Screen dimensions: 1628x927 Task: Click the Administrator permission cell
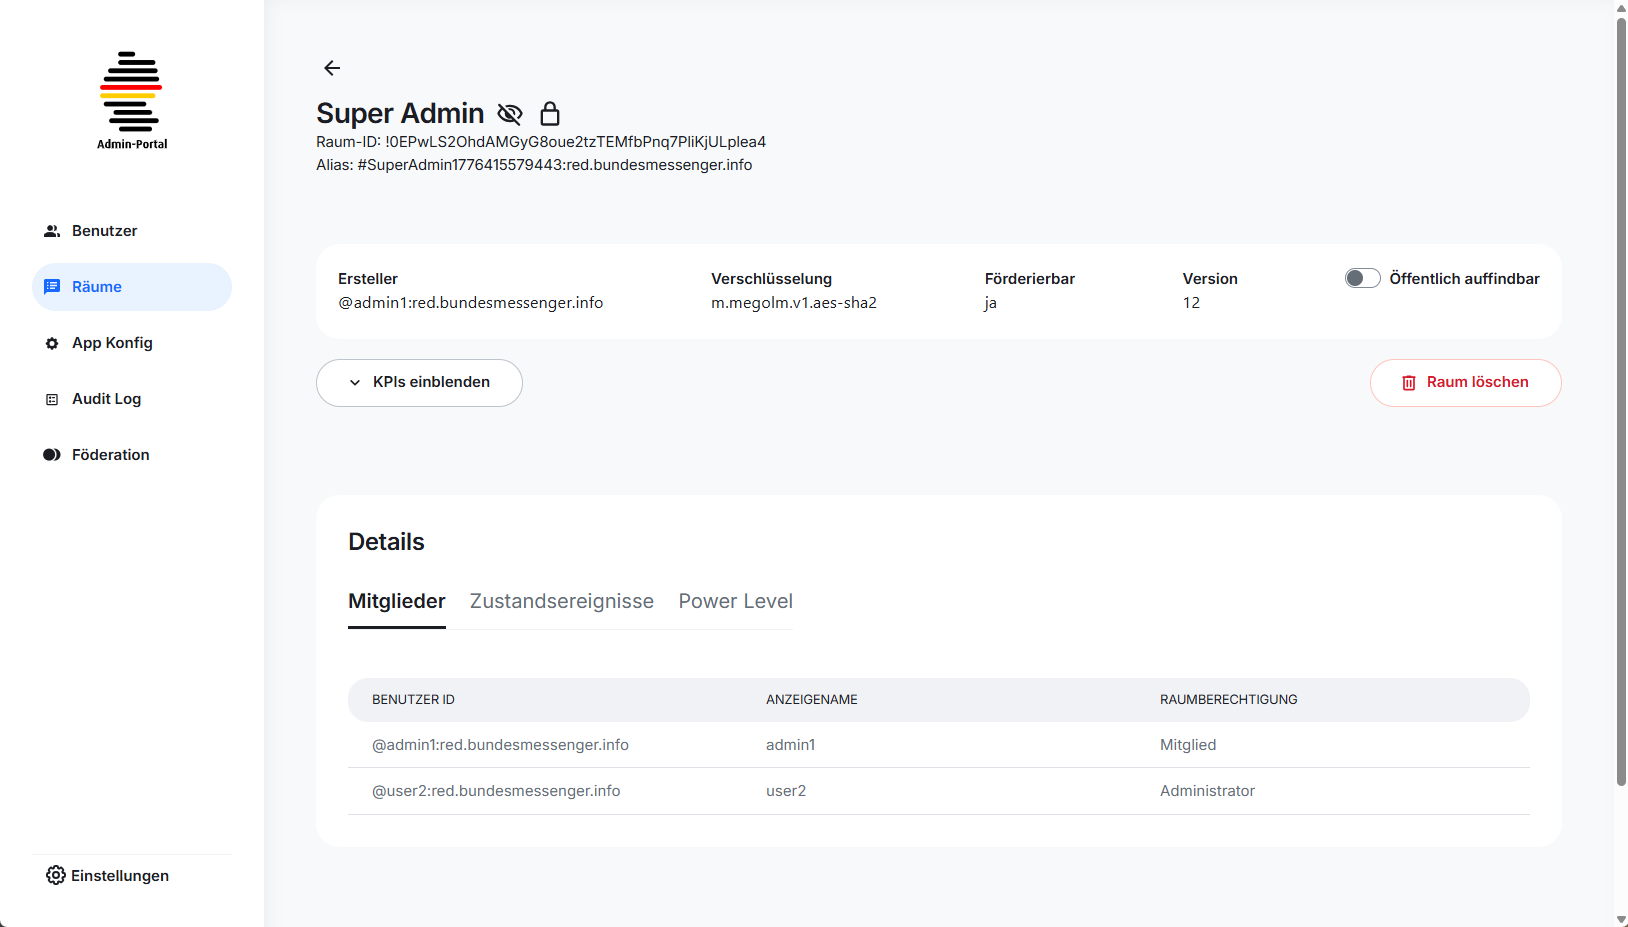pyautogui.click(x=1207, y=791)
